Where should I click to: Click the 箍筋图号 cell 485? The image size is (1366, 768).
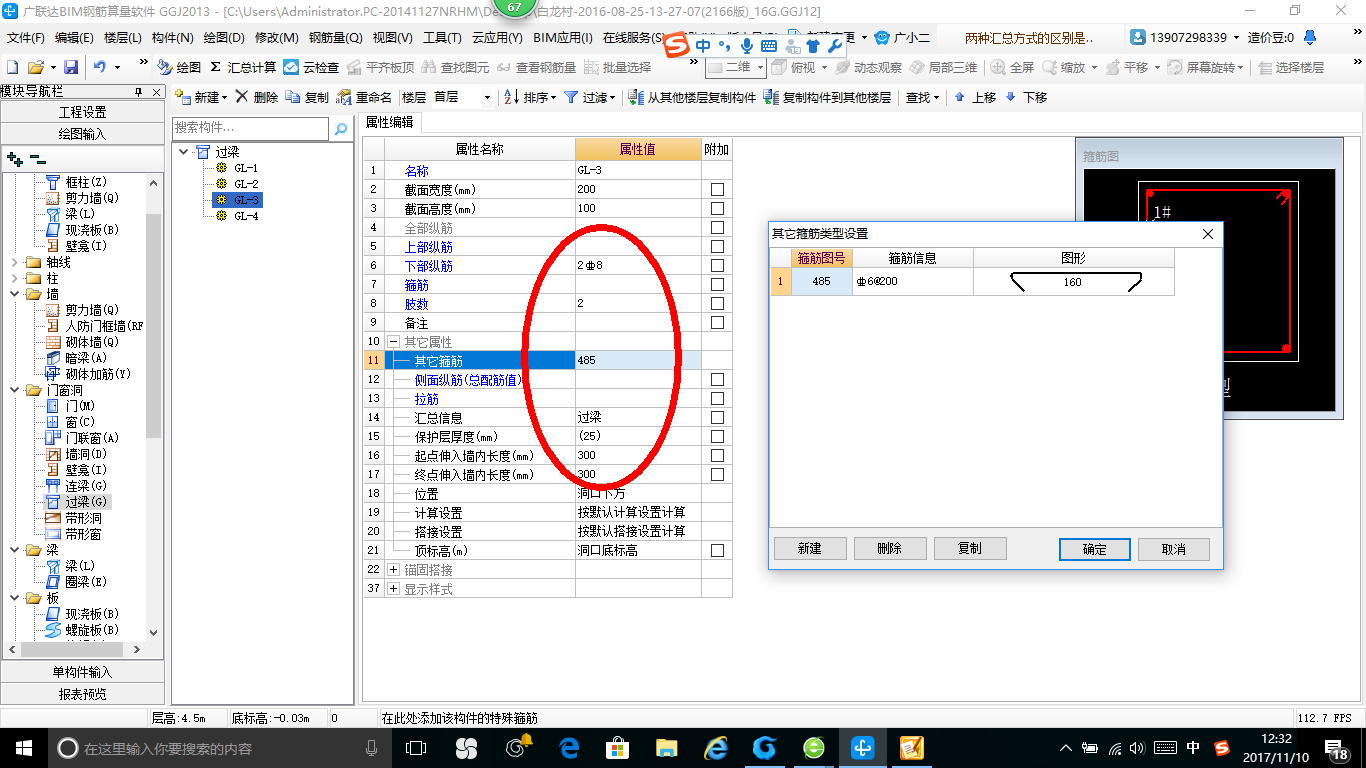pos(821,282)
